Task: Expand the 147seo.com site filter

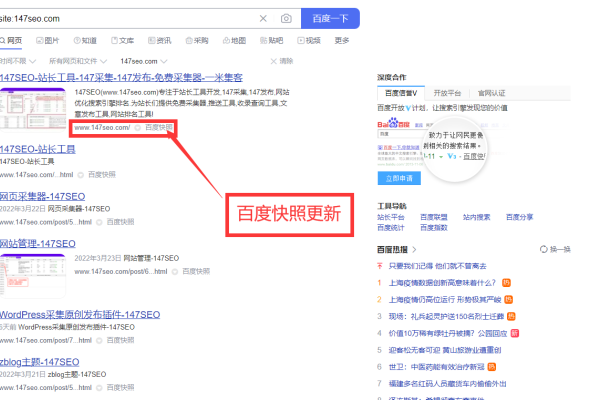Action: point(143,61)
